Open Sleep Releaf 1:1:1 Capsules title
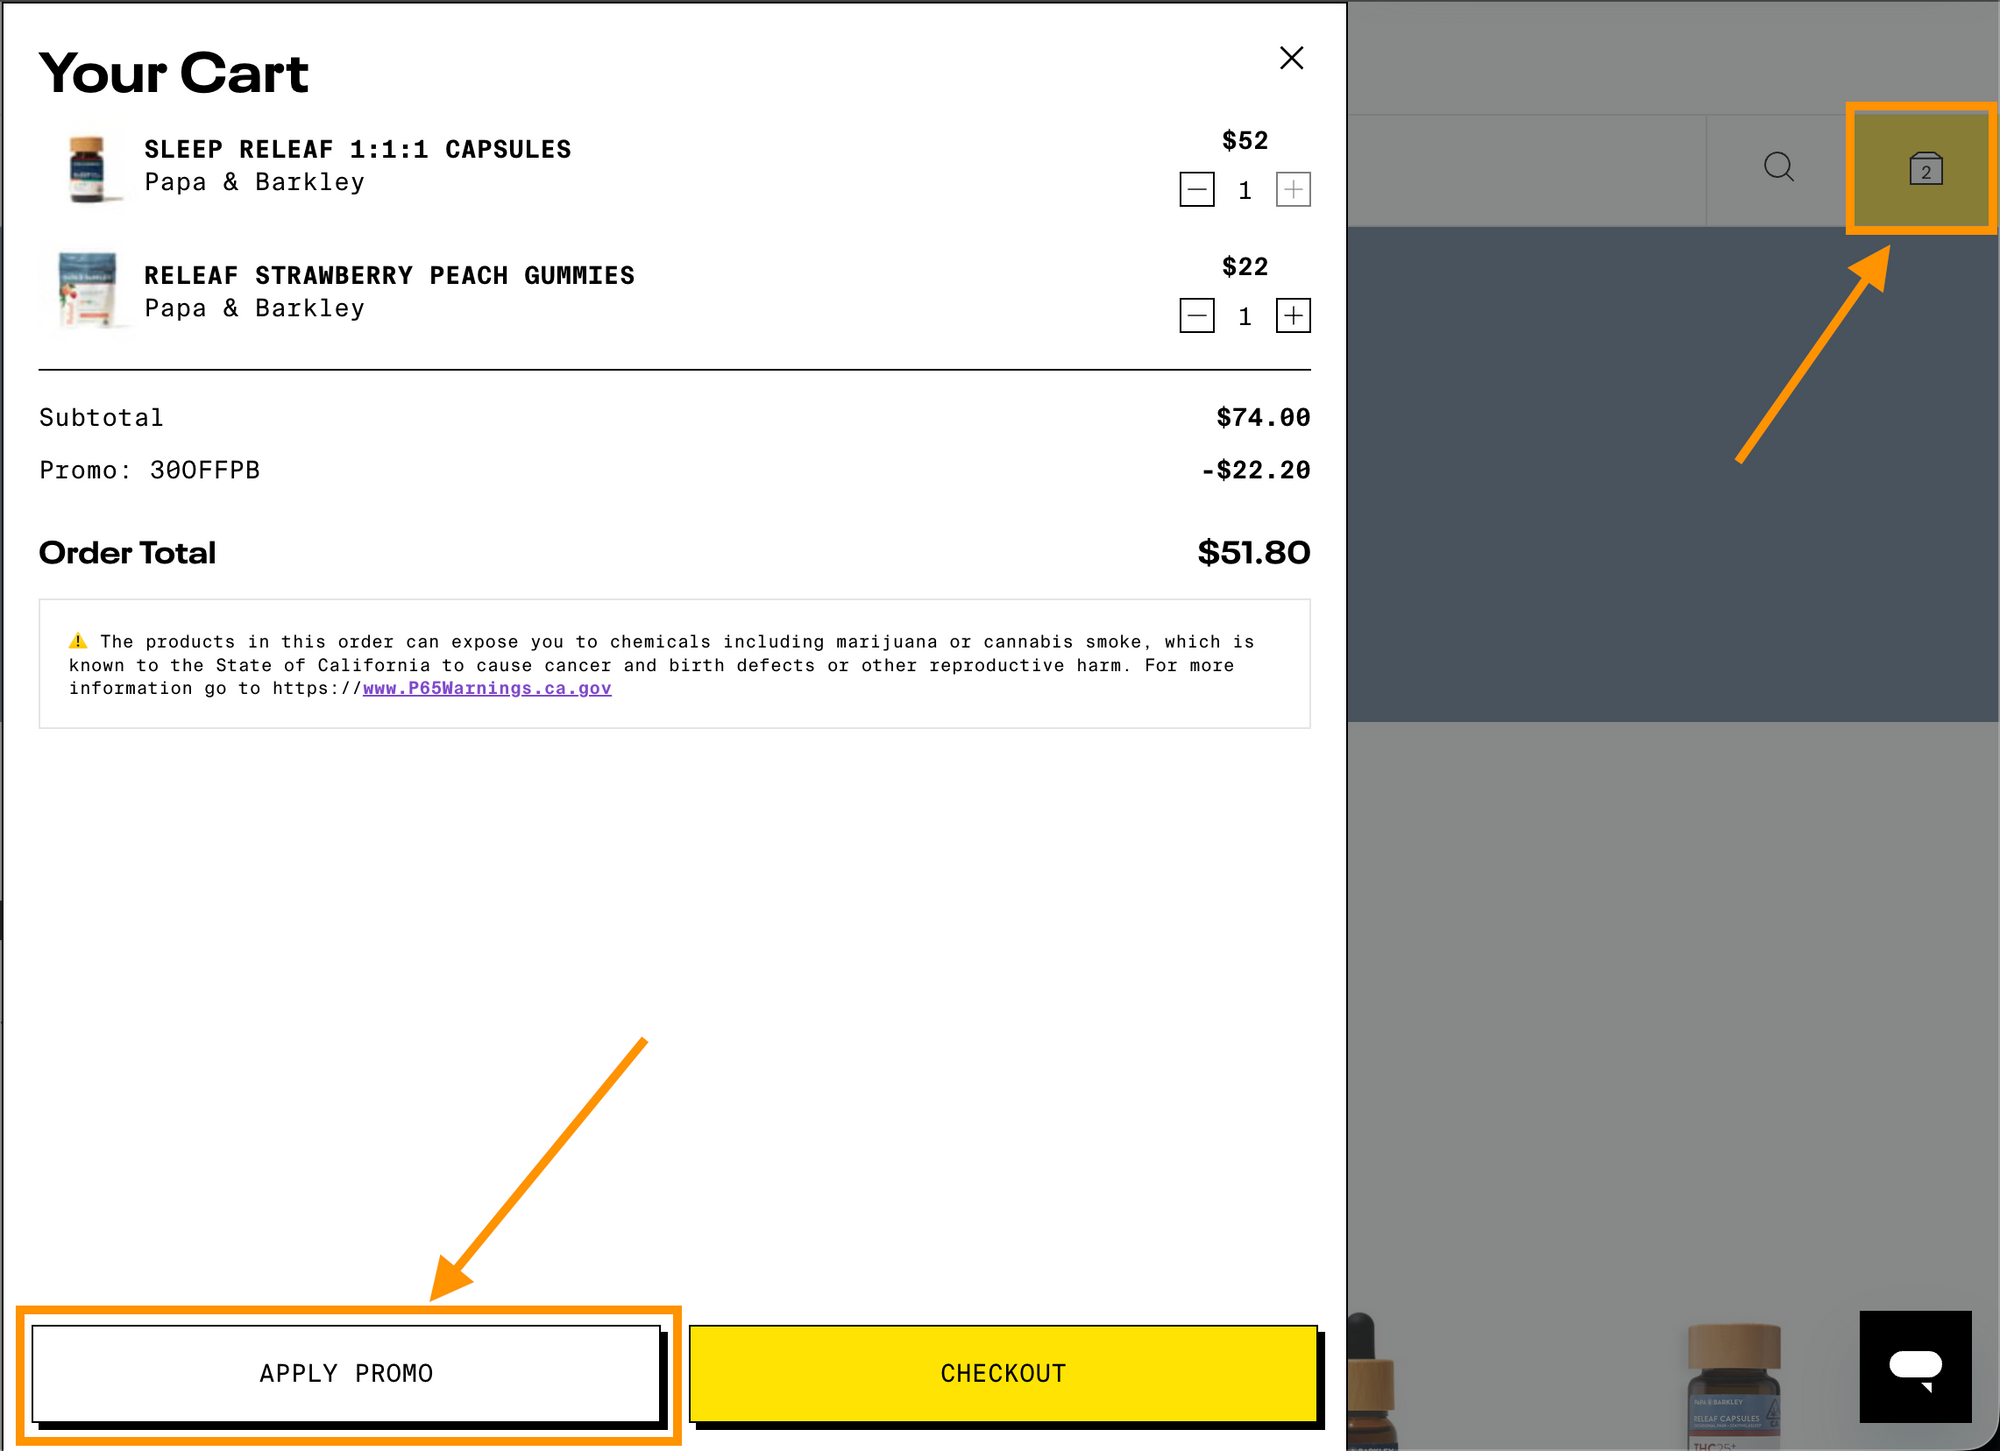This screenshot has height=1451, width=2000. tap(357, 149)
